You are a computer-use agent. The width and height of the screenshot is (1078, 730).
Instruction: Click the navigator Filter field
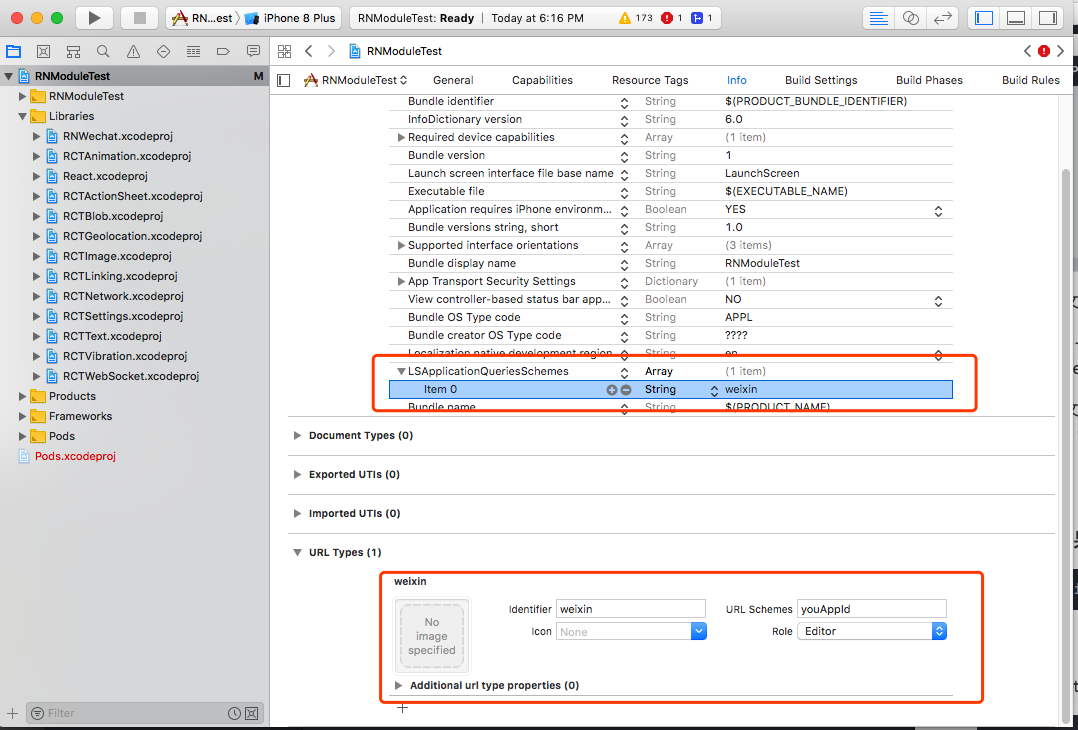point(135,714)
